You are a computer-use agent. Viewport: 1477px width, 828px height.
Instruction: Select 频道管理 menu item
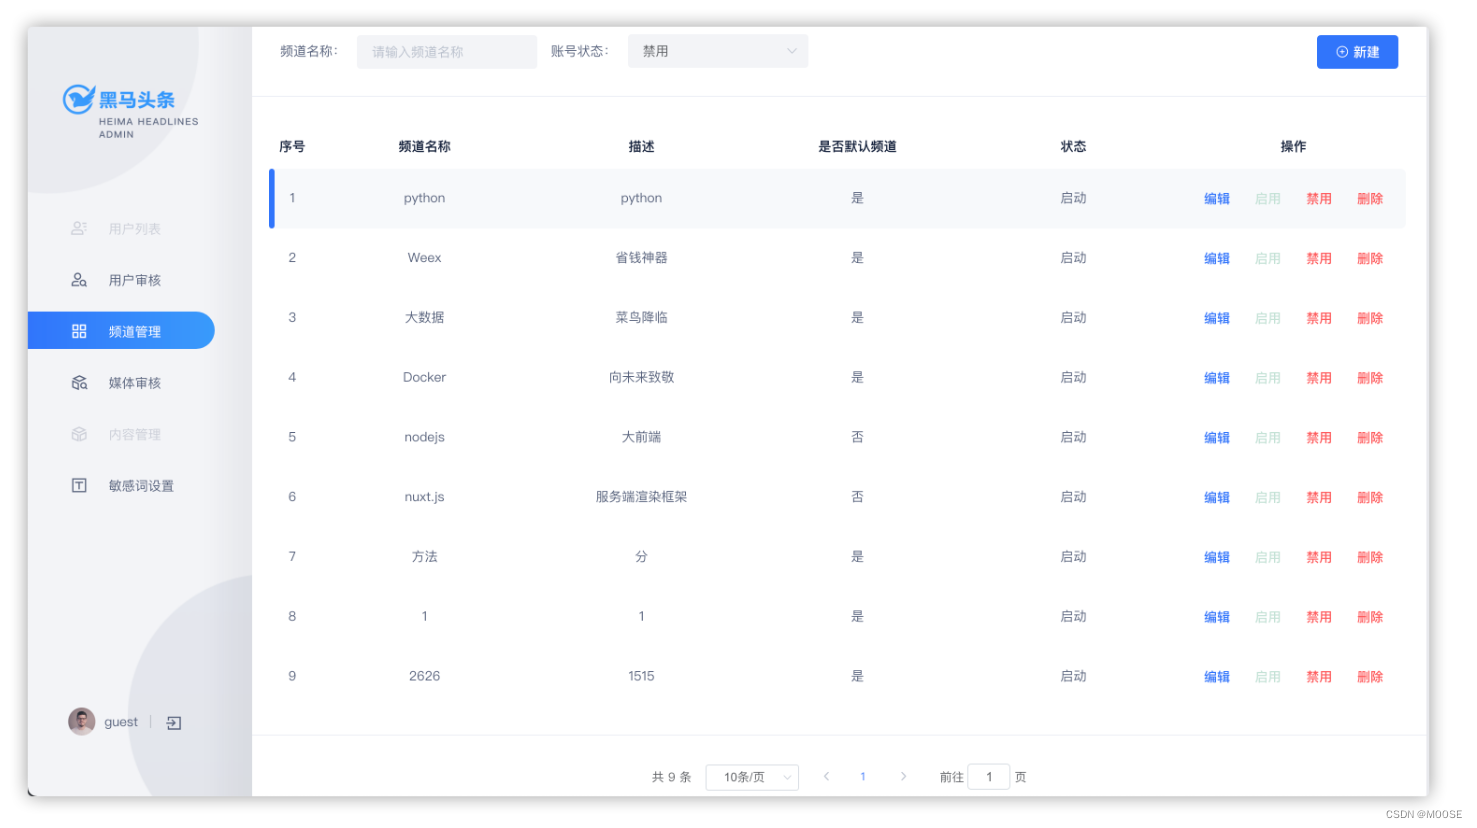click(x=121, y=331)
